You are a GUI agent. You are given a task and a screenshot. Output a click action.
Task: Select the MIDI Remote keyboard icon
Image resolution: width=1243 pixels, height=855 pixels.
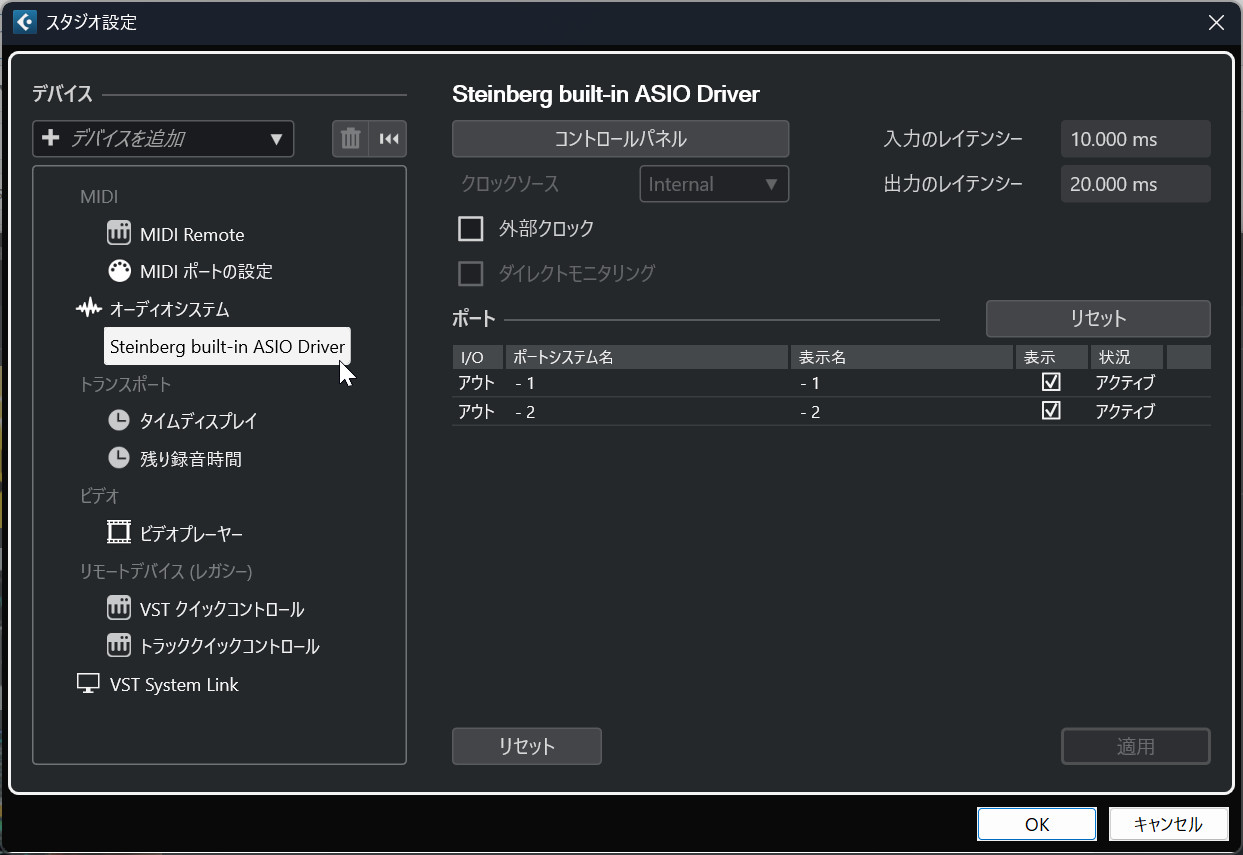[x=119, y=234]
